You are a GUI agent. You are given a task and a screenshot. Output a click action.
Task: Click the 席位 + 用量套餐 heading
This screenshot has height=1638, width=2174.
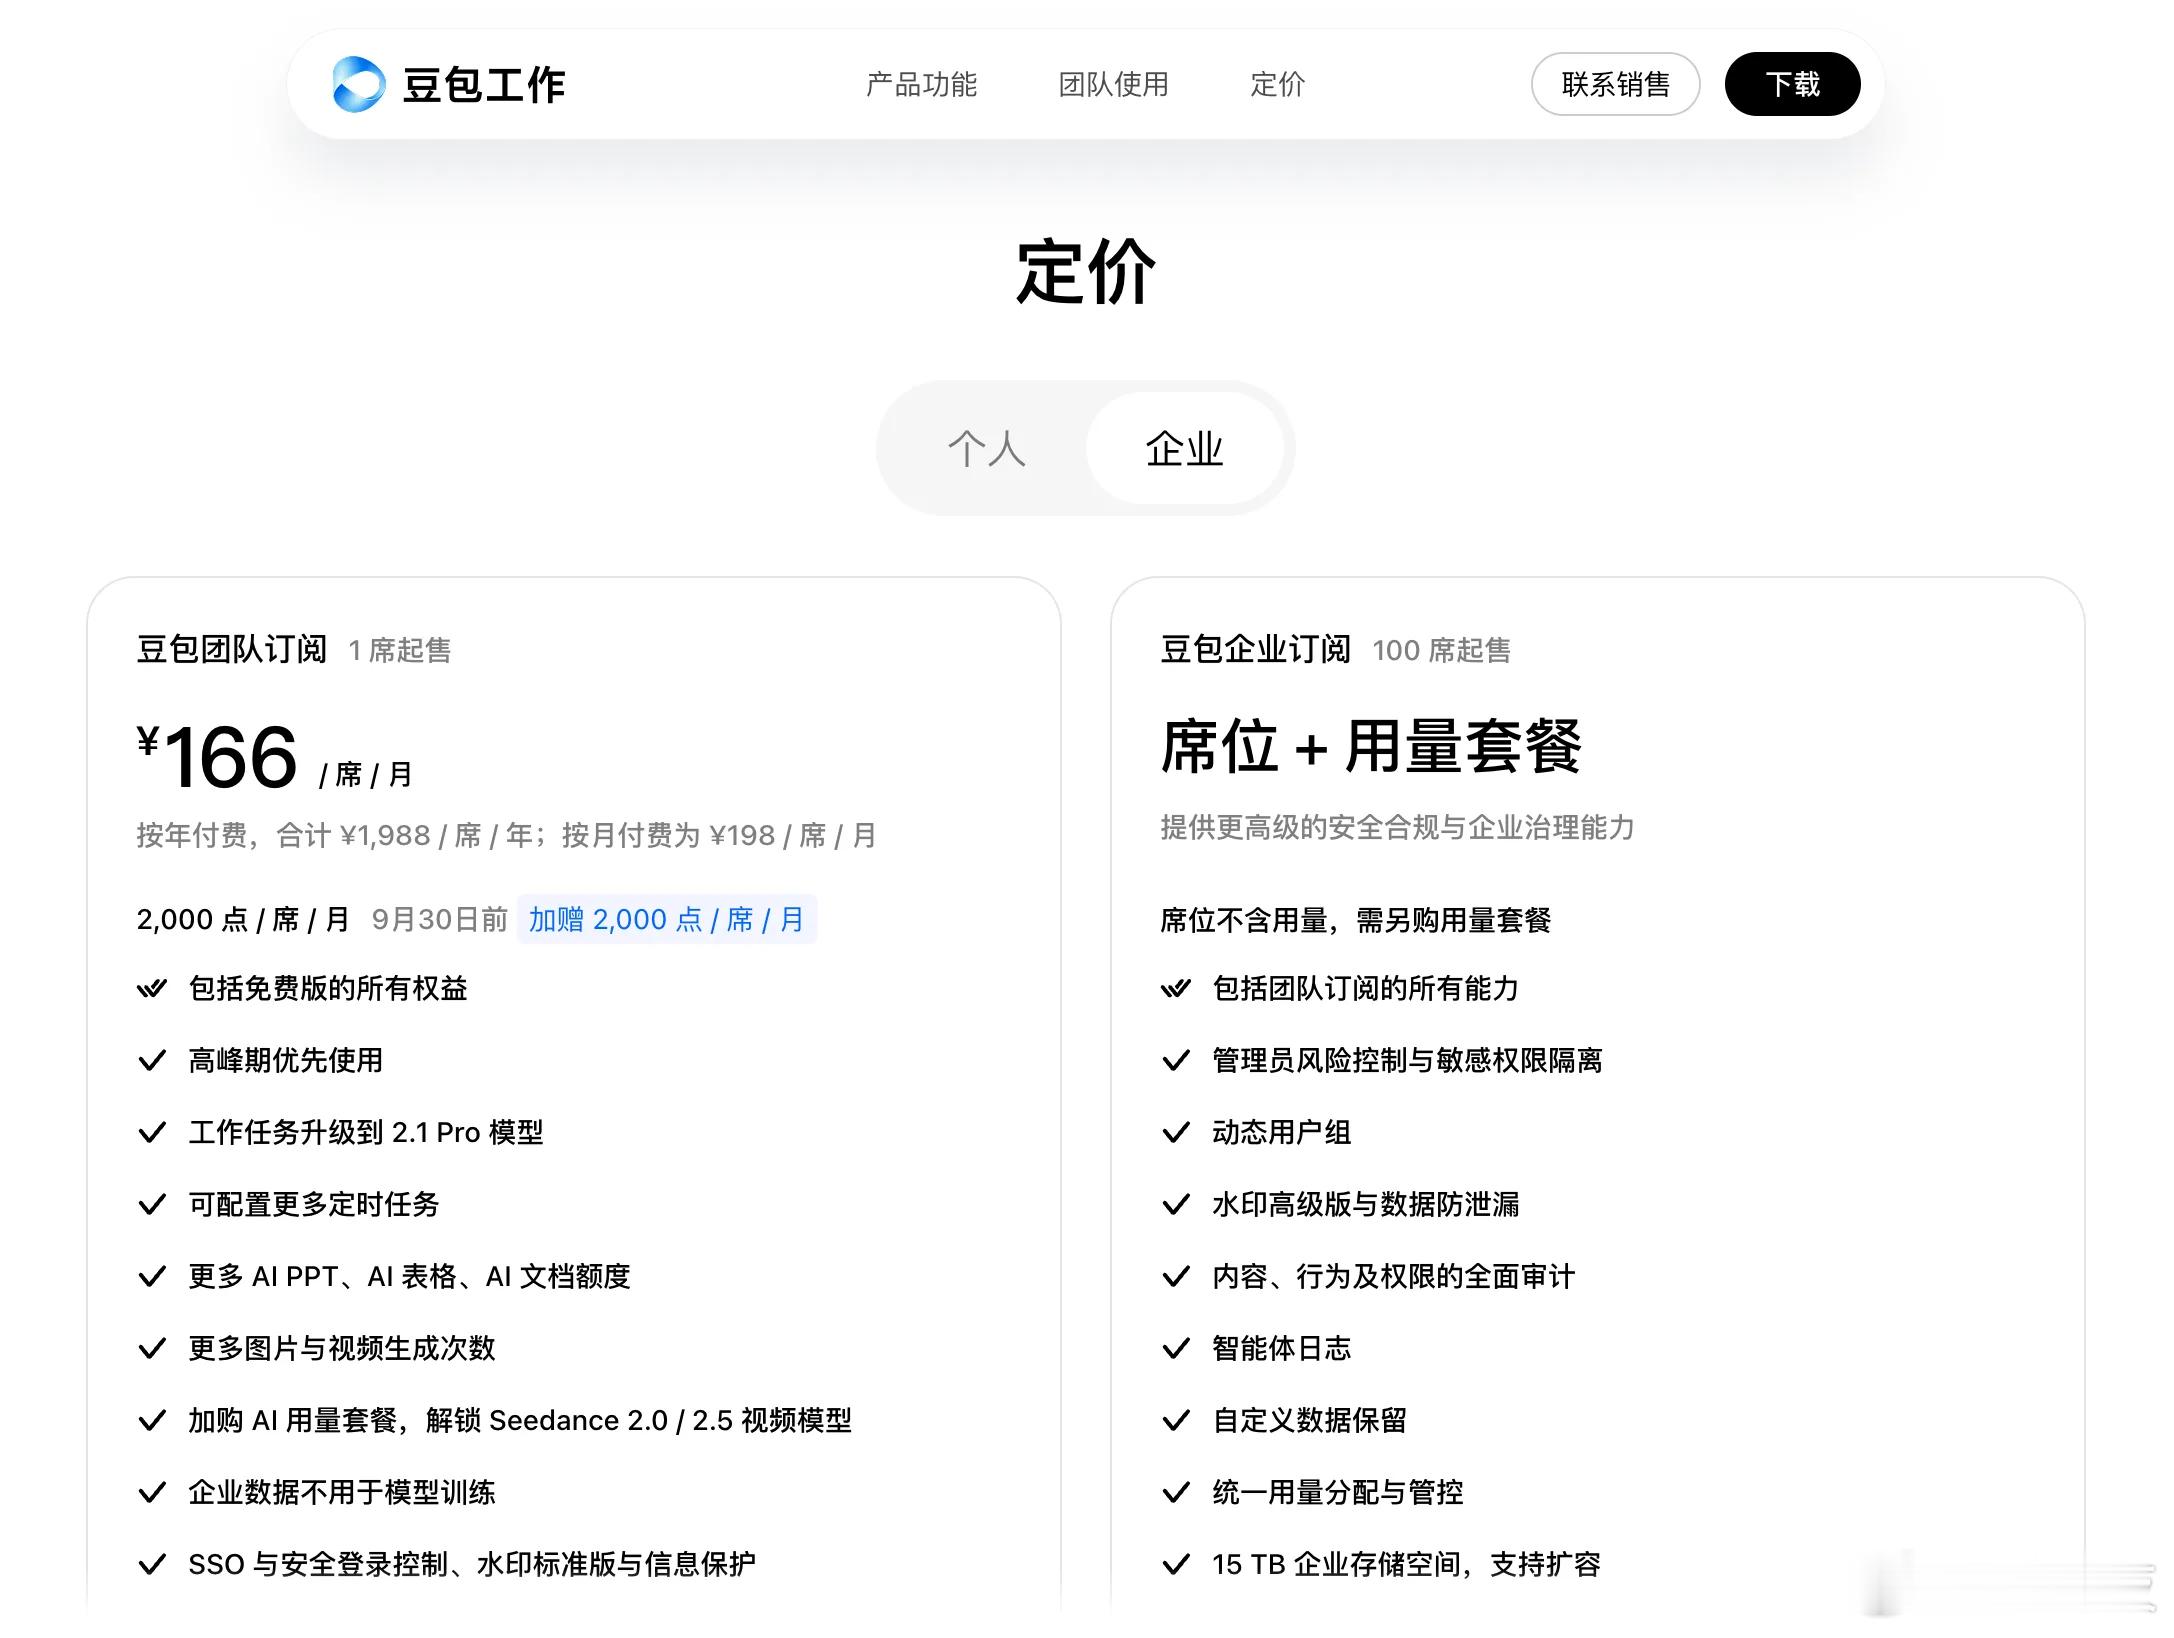pos(1371,746)
